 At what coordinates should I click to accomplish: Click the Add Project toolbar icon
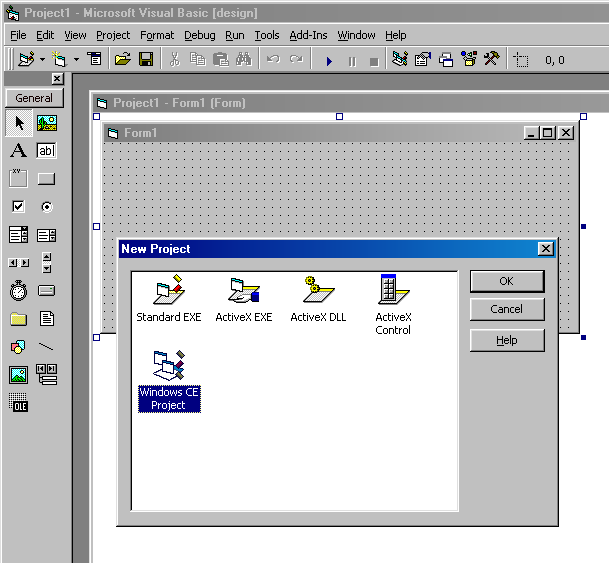26,59
